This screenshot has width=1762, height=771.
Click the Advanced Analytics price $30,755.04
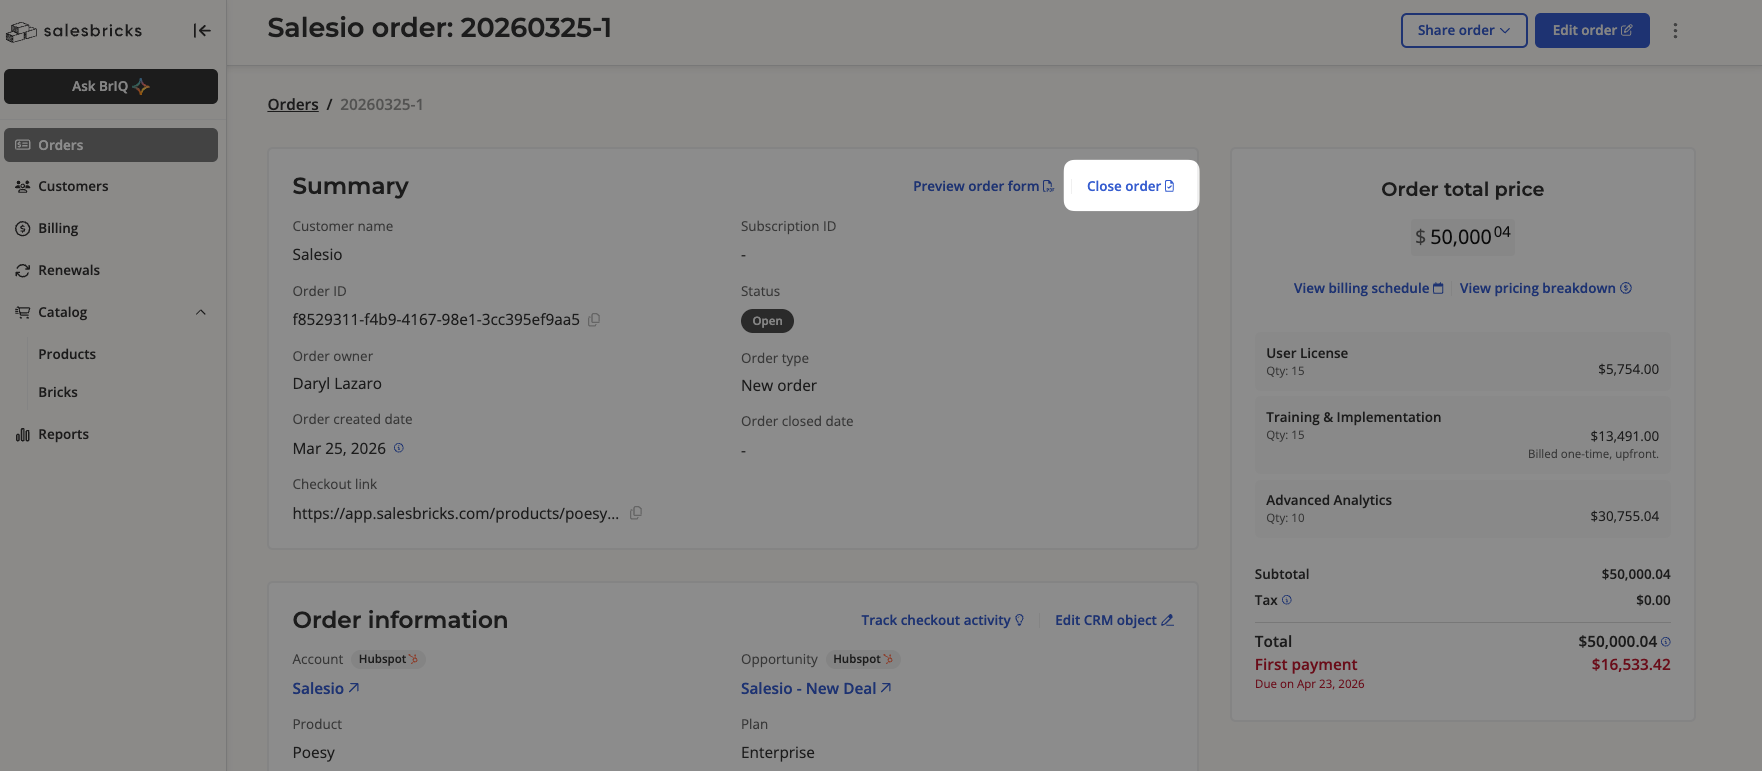tap(1624, 516)
